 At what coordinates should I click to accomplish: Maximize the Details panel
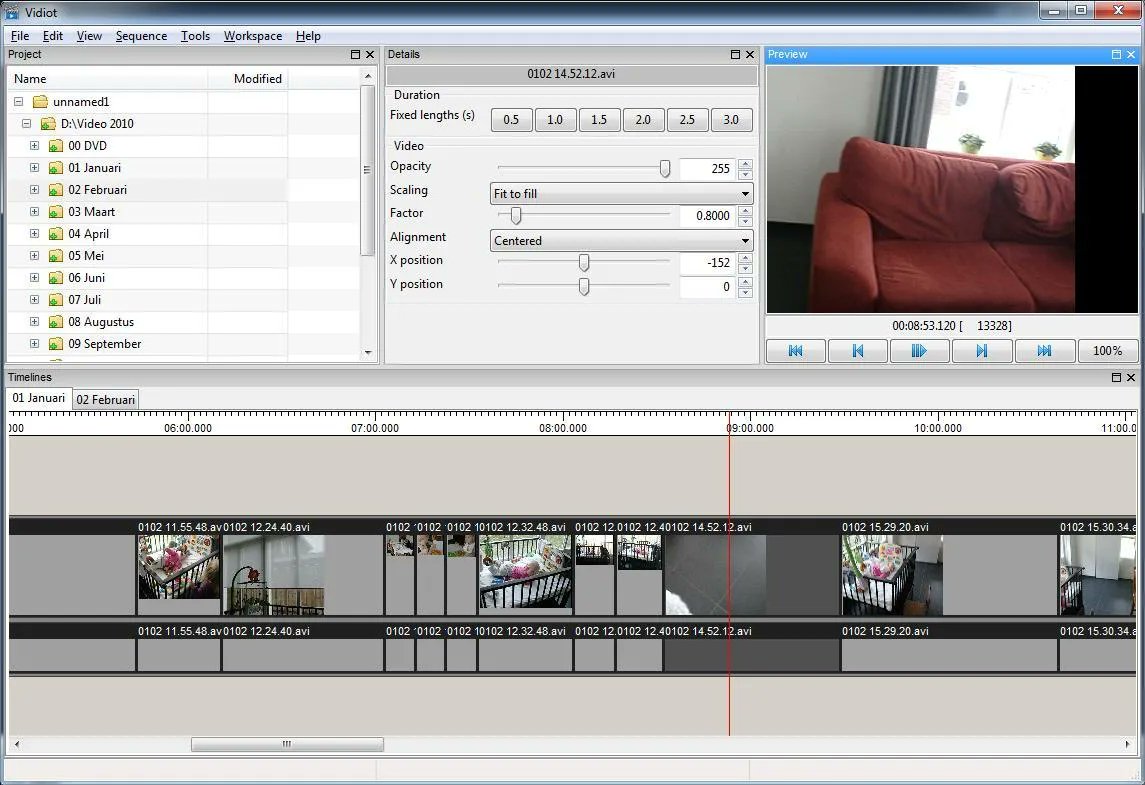tap(735, 55)
